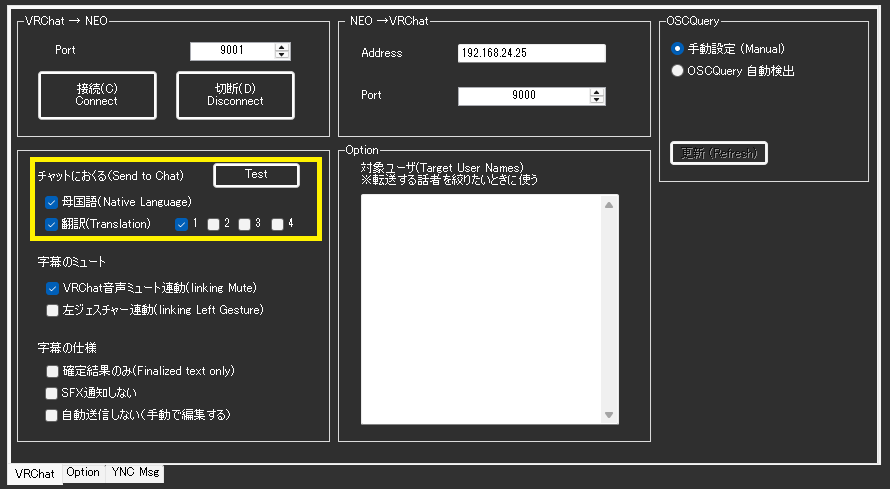Image resolution: width=890 pixels, height=489 pixels.
Task: Enable 確定結果のみ (Finalized text only)
Action: click(52, 372)
